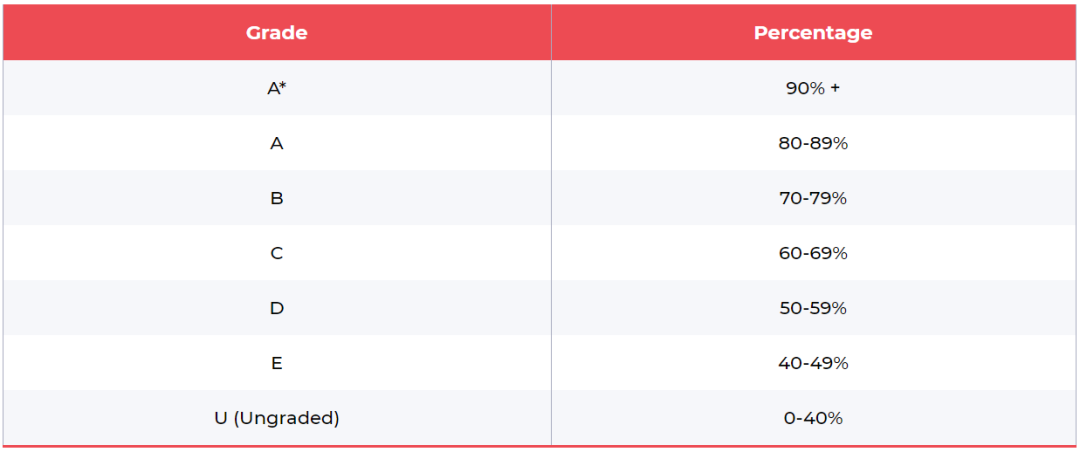
Task: Click the asterisk in the A* grade
Action: [284, 85]
